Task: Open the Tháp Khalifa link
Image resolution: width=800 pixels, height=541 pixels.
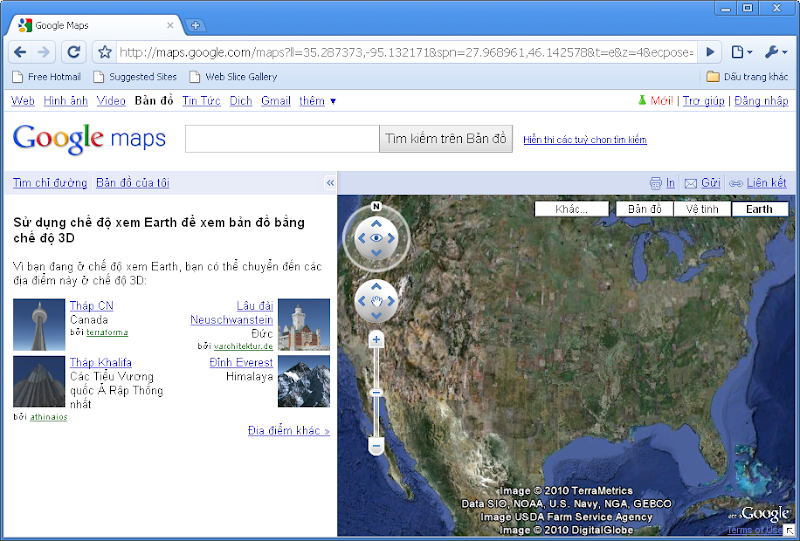Action: click(101, 362)
